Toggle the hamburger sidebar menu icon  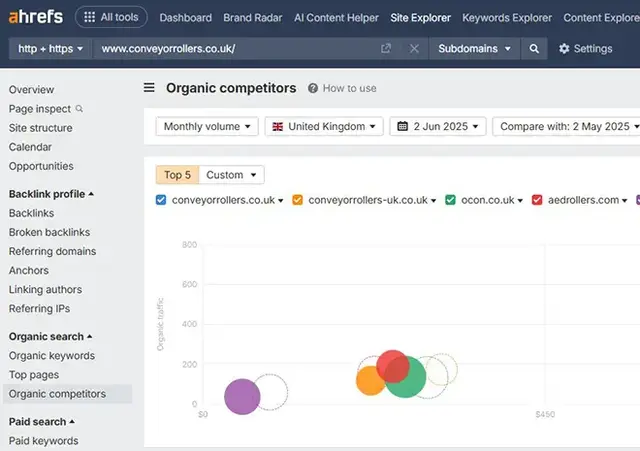point(149,87)
